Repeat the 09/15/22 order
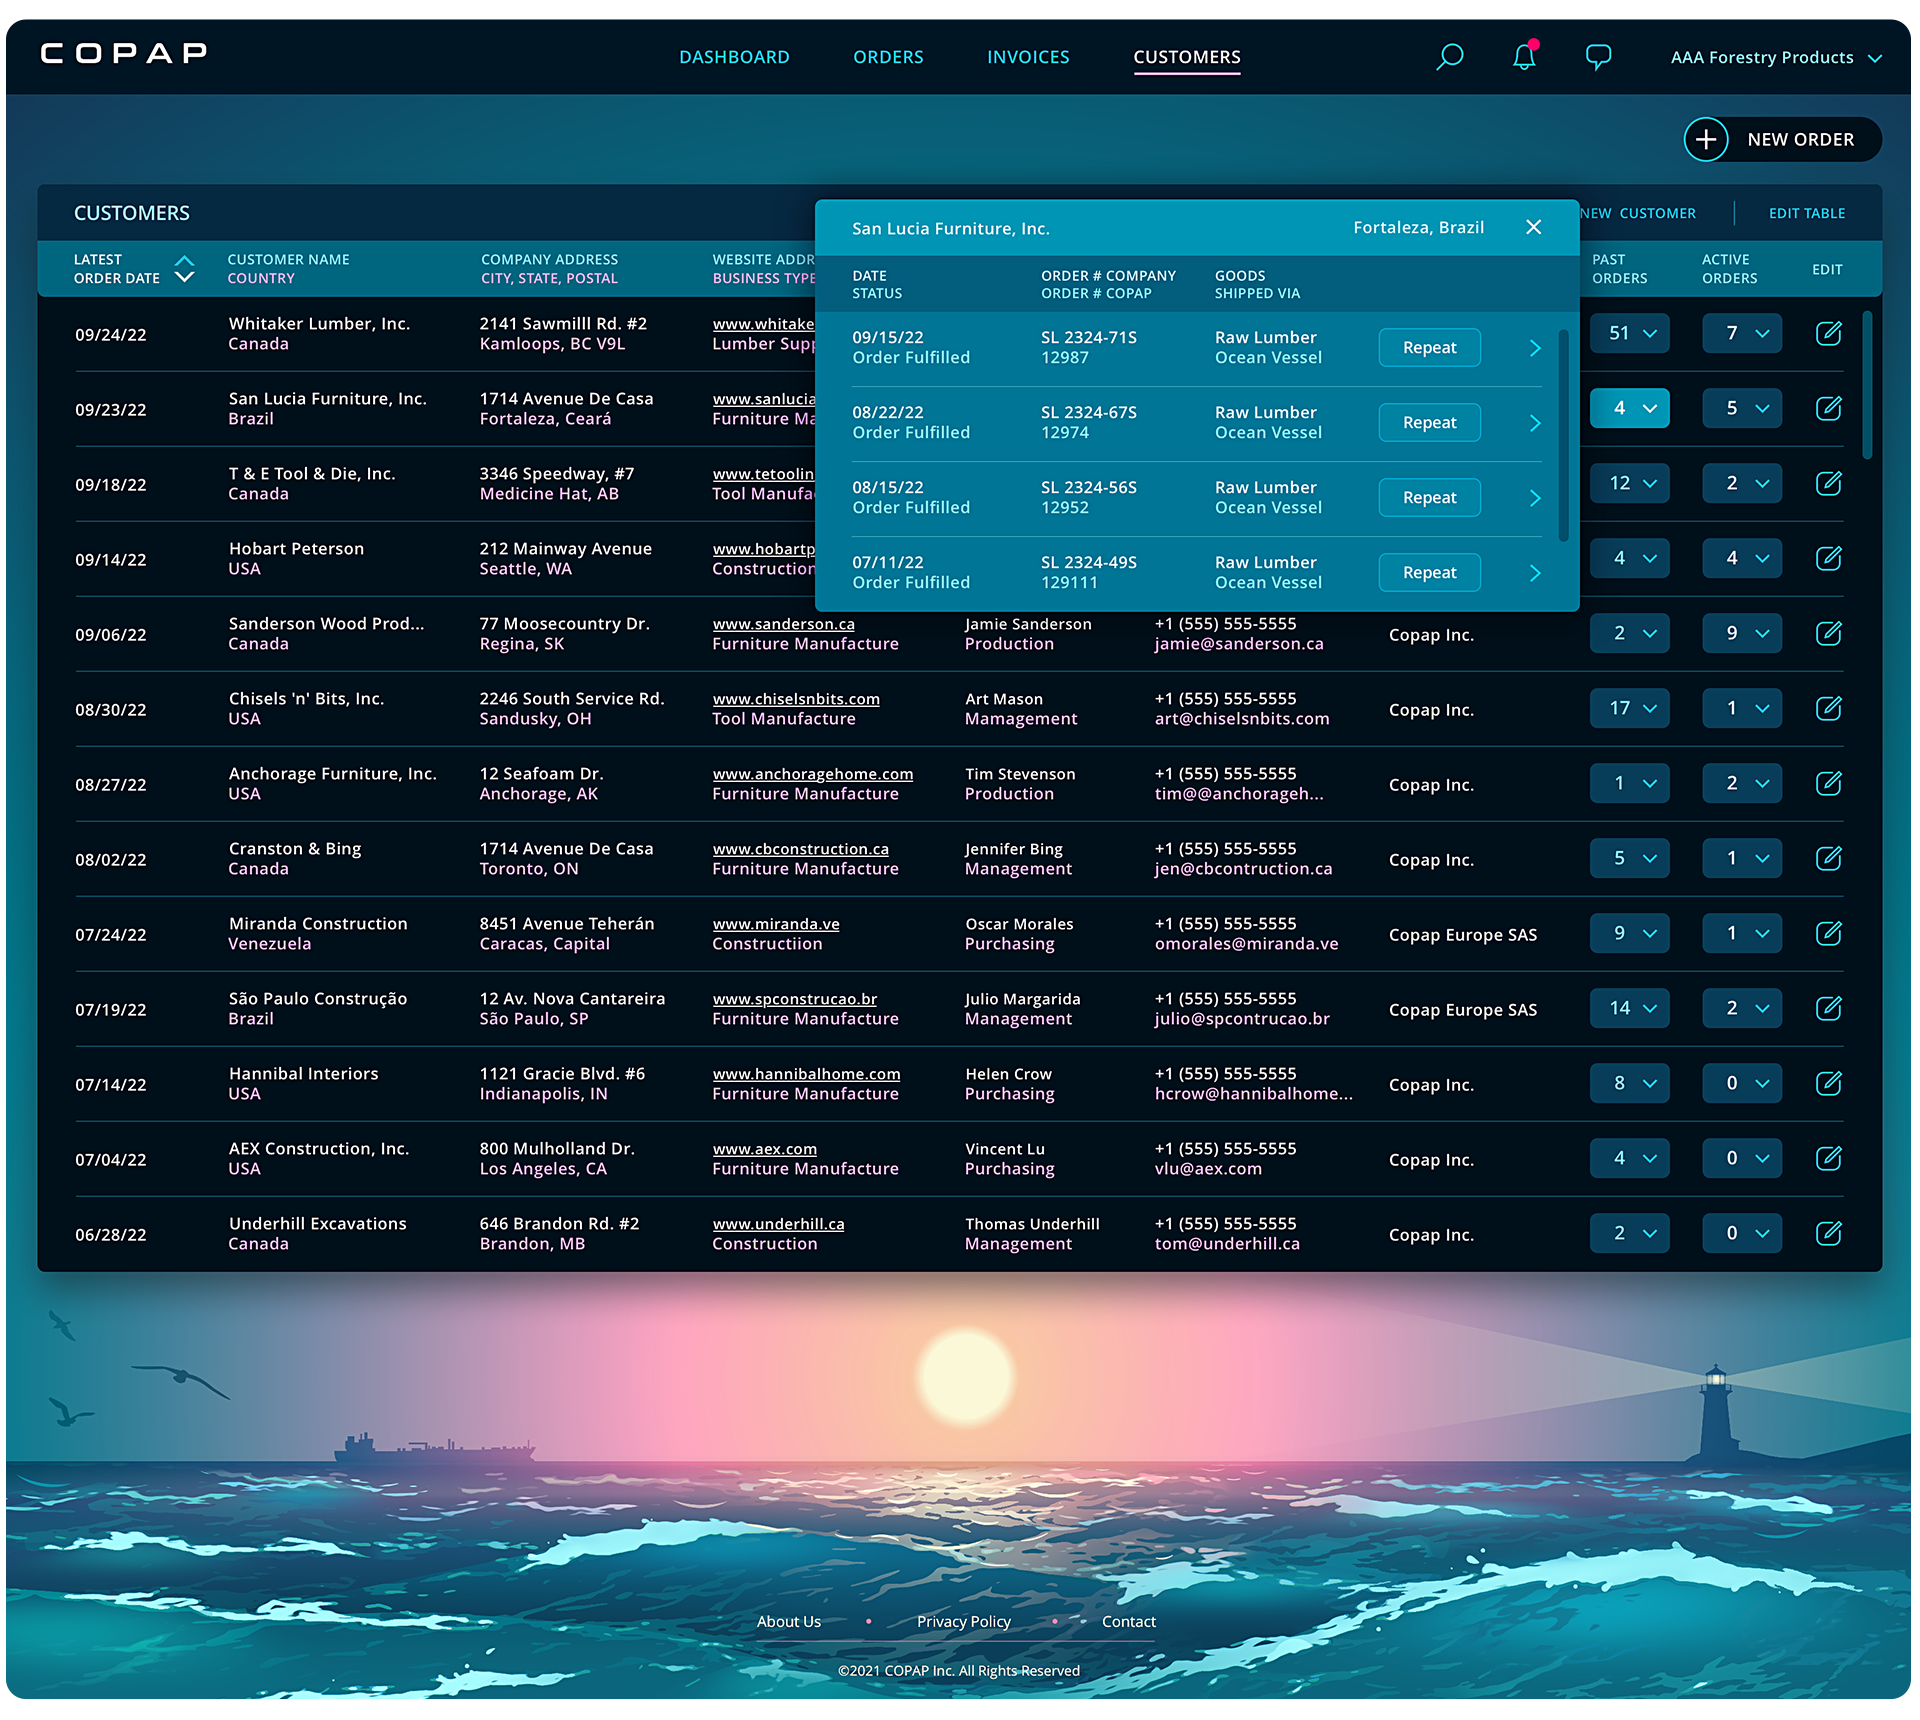The width and height of the screenshot is (1920, 1720). (x=1429, y=347)
